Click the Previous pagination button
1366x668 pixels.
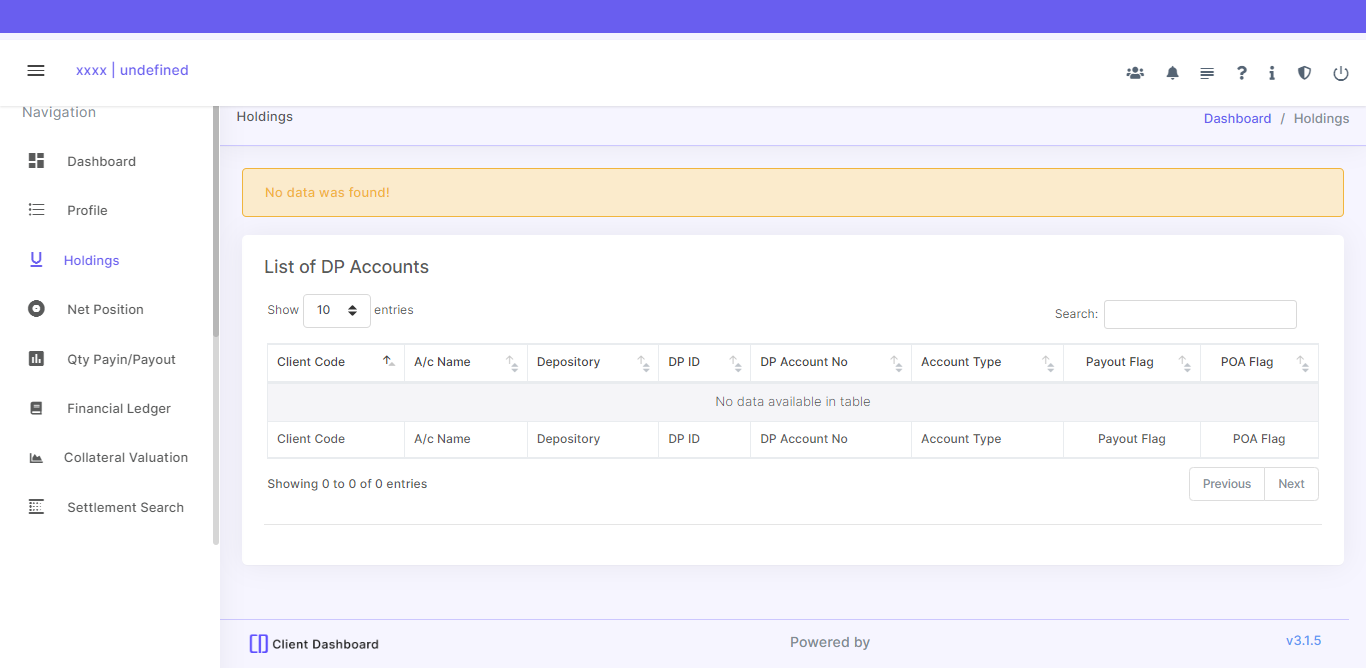tap(1227, 484)
